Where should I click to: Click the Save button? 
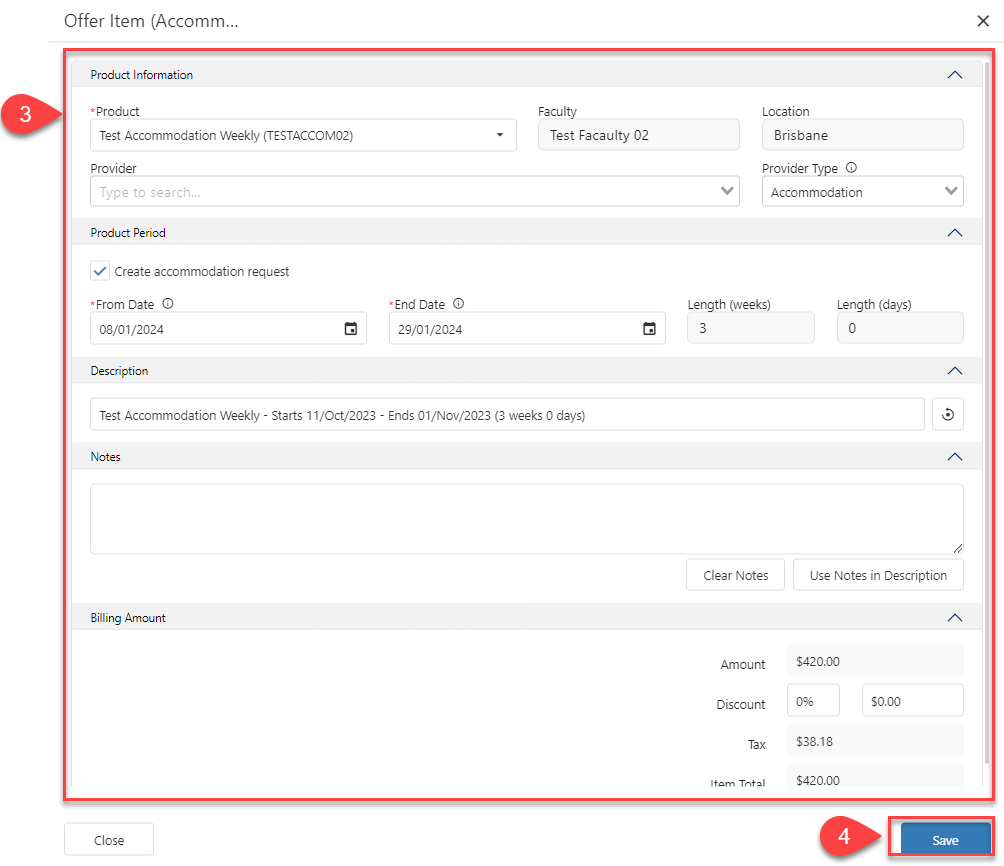[x=945, y=840]
